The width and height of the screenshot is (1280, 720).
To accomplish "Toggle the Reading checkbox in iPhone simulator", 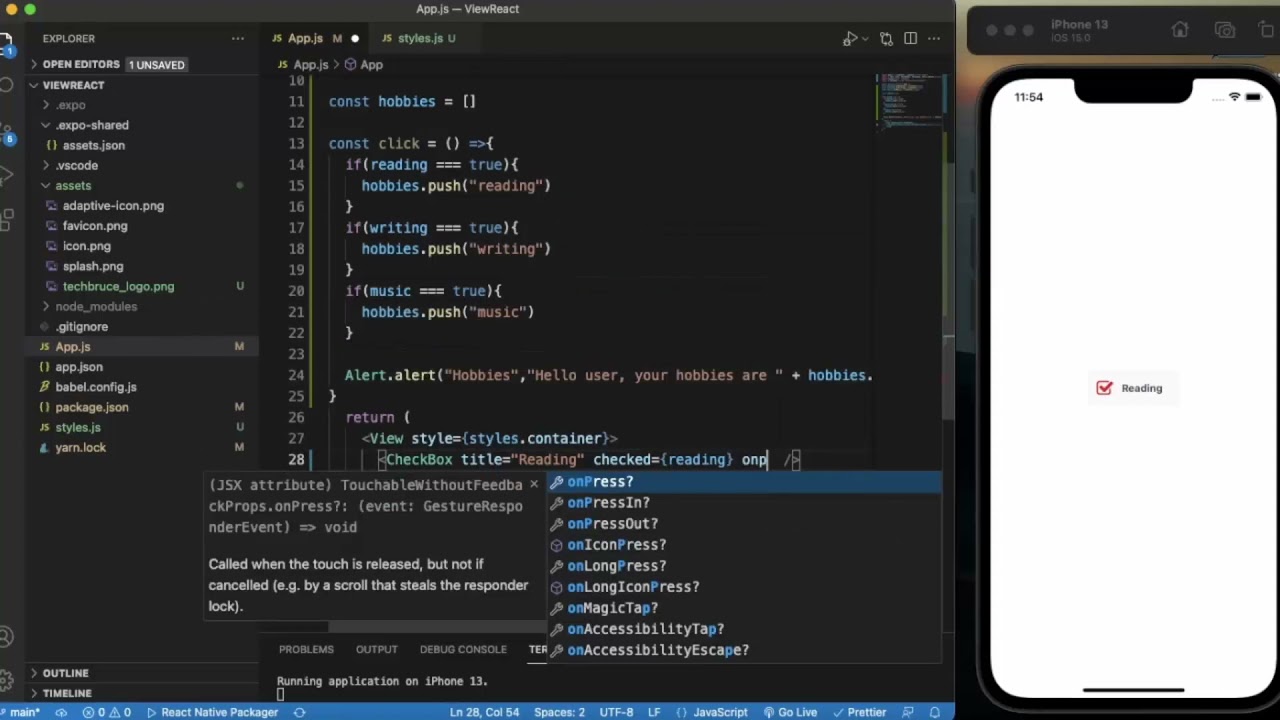I will tap(1104, 388).
